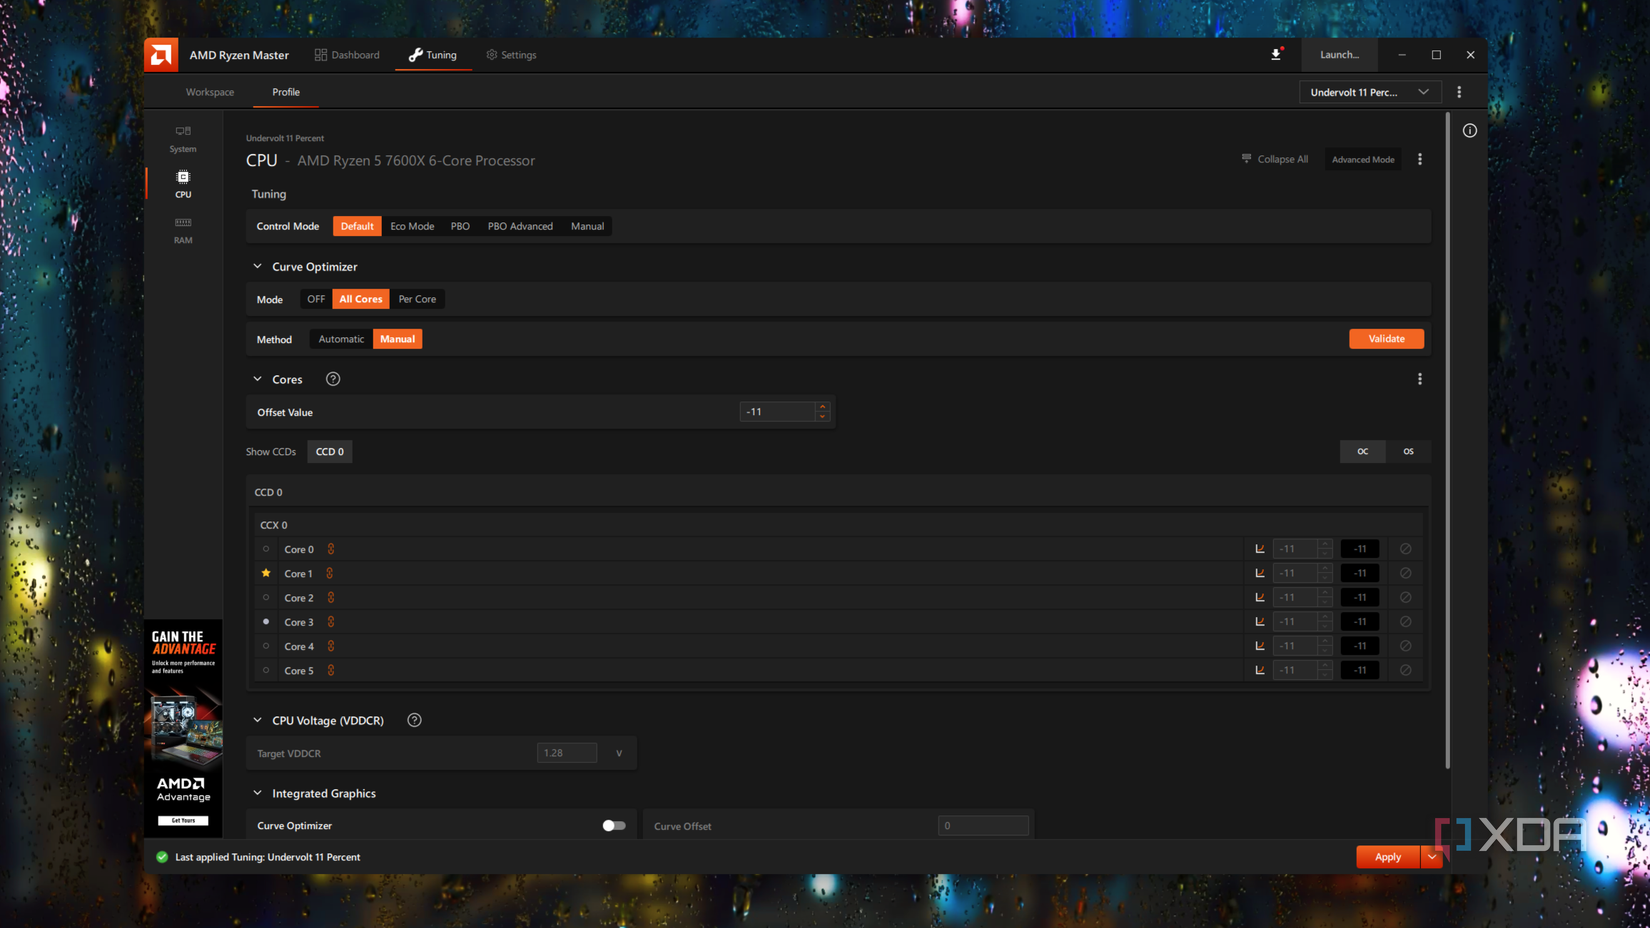Click Collapse All
Screen dimensions: 1650x928
(x=1275, y=159)
